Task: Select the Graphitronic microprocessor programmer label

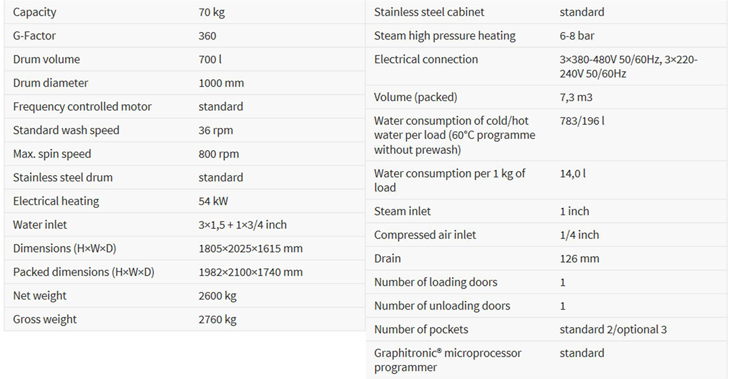Action: pyautogui.click(x=447, y=360)
